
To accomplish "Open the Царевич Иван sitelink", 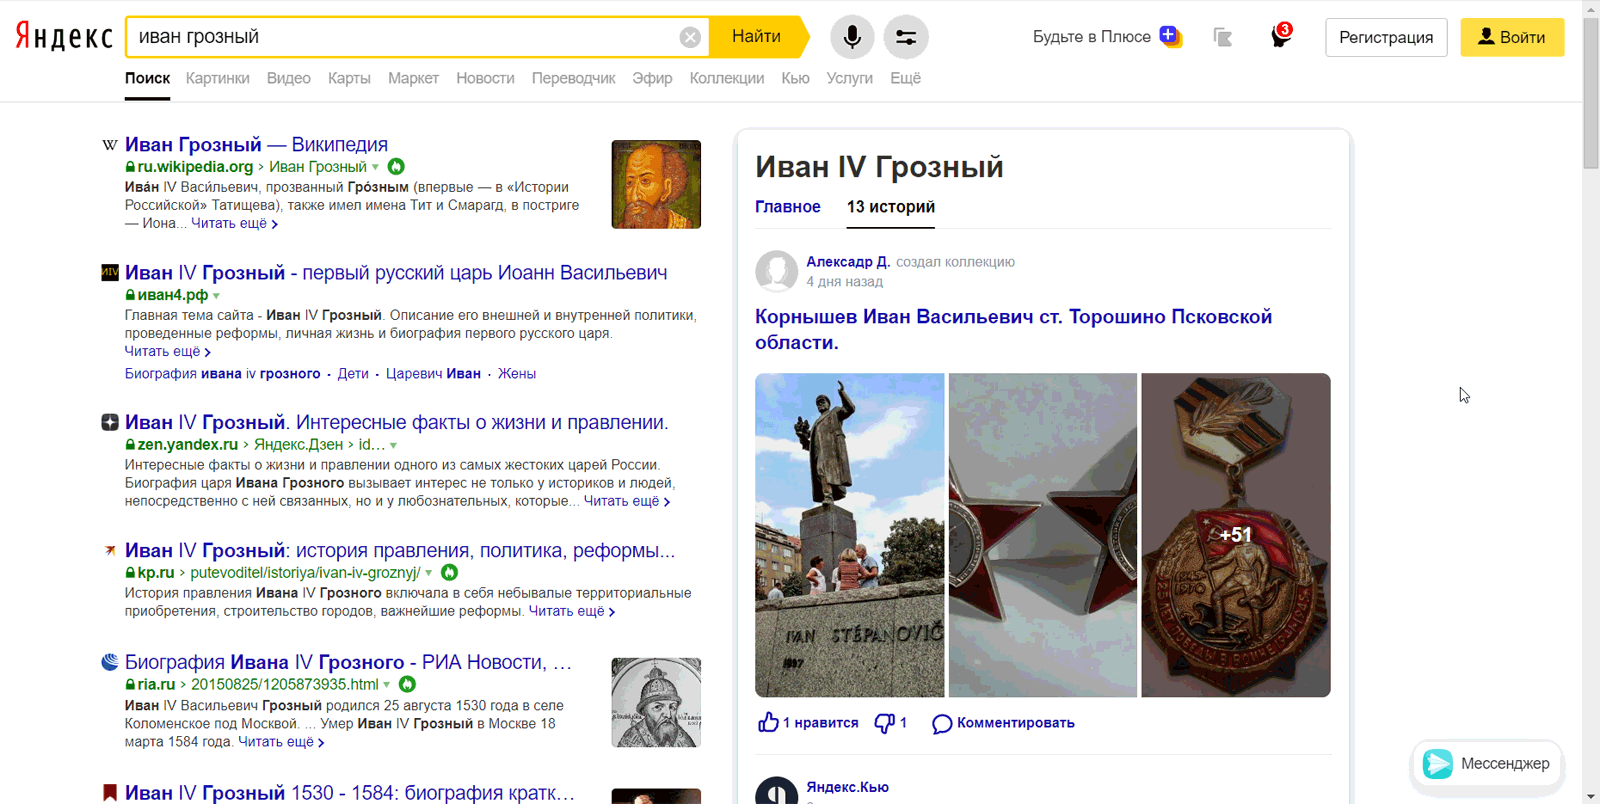I will pyautogui.click(x=433, y=374).
